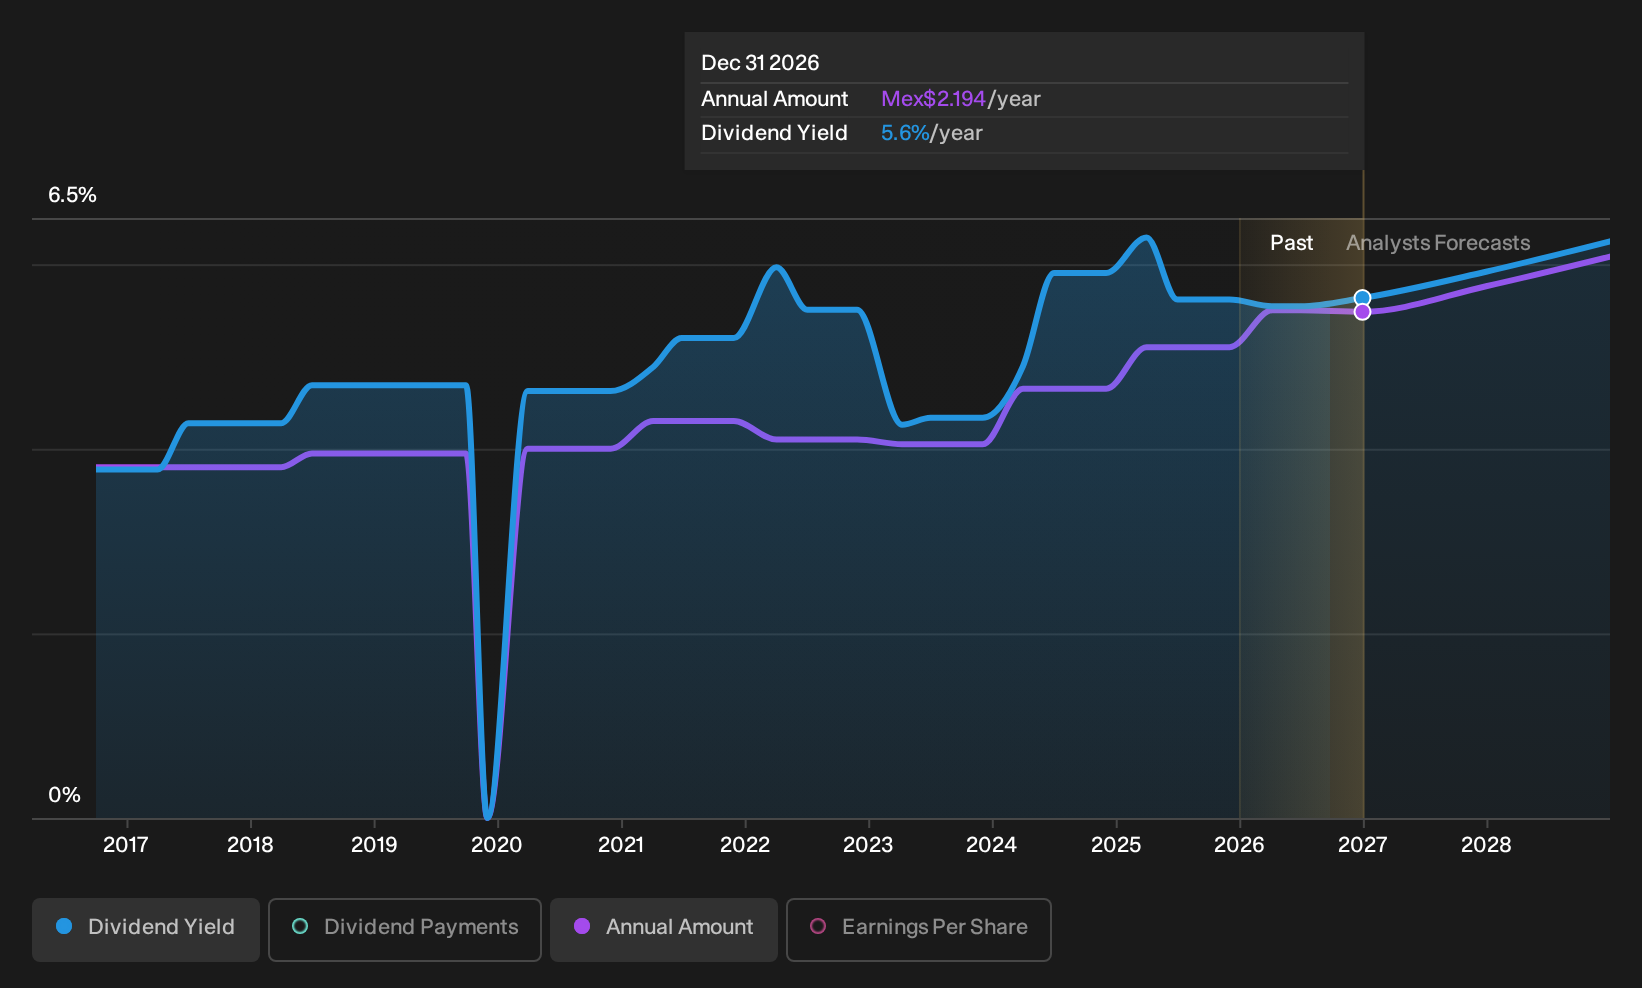Viewport: 1642px width, 988px height.
Task: Click the Dividend Yield tooltip row label
Action: [775, 133]
